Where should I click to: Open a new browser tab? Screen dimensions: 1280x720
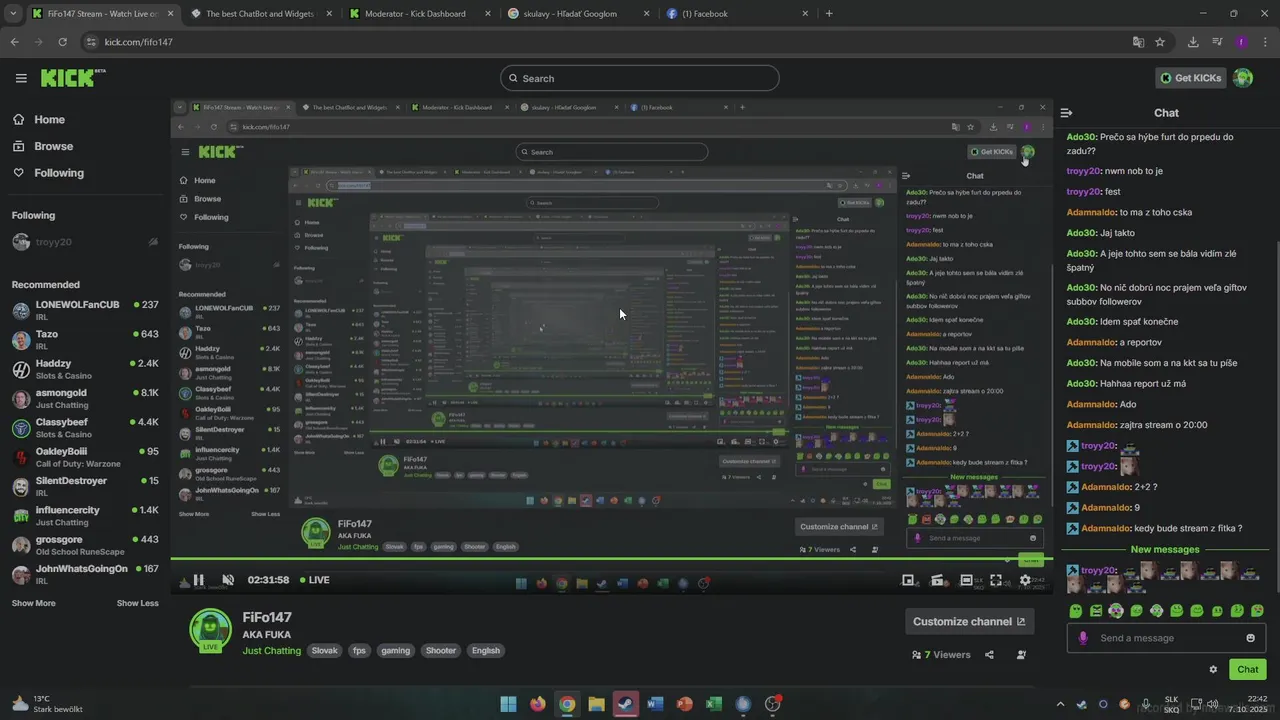pos(829,14)
